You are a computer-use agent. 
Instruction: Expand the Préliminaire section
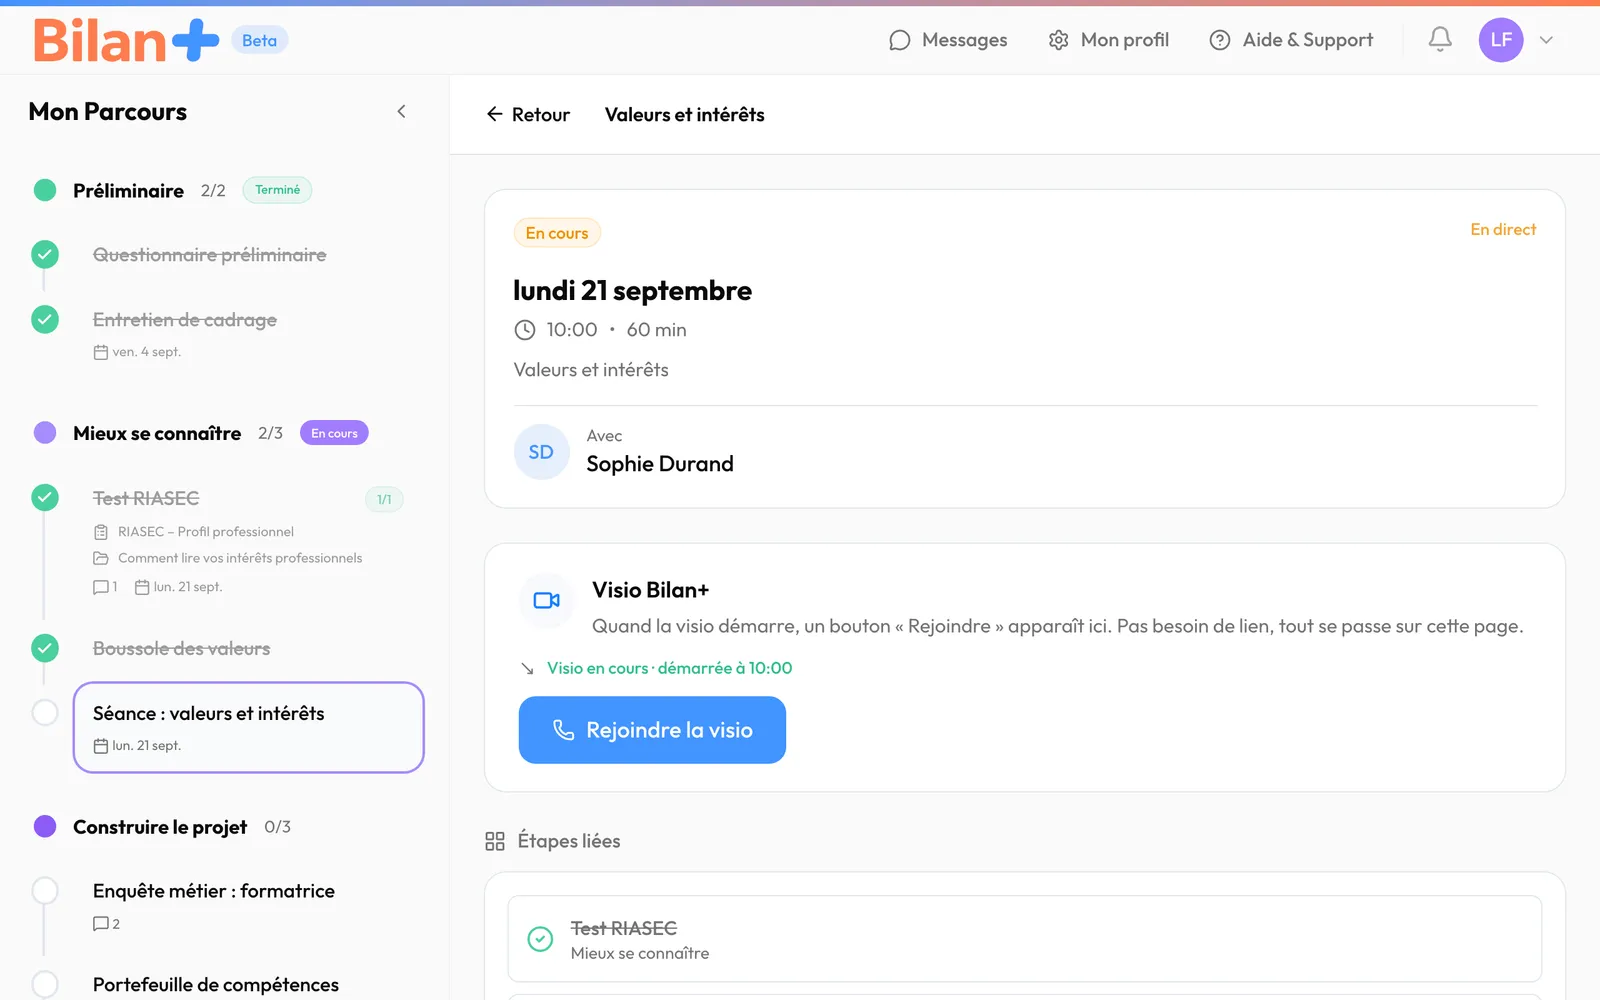tap(128, 190)
